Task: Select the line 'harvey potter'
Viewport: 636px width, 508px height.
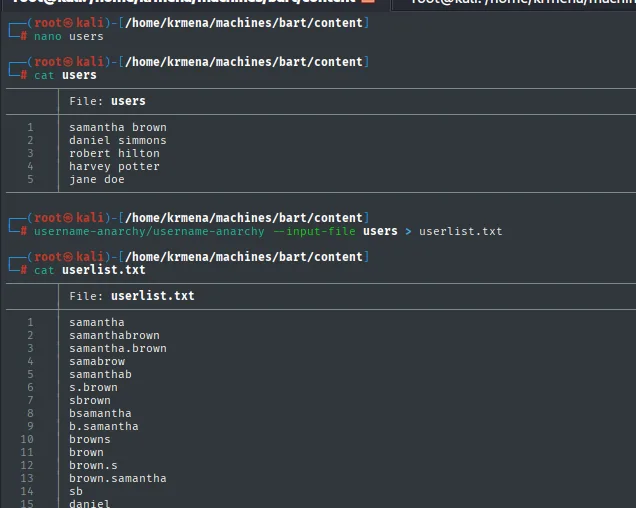Action: [114, 166]
